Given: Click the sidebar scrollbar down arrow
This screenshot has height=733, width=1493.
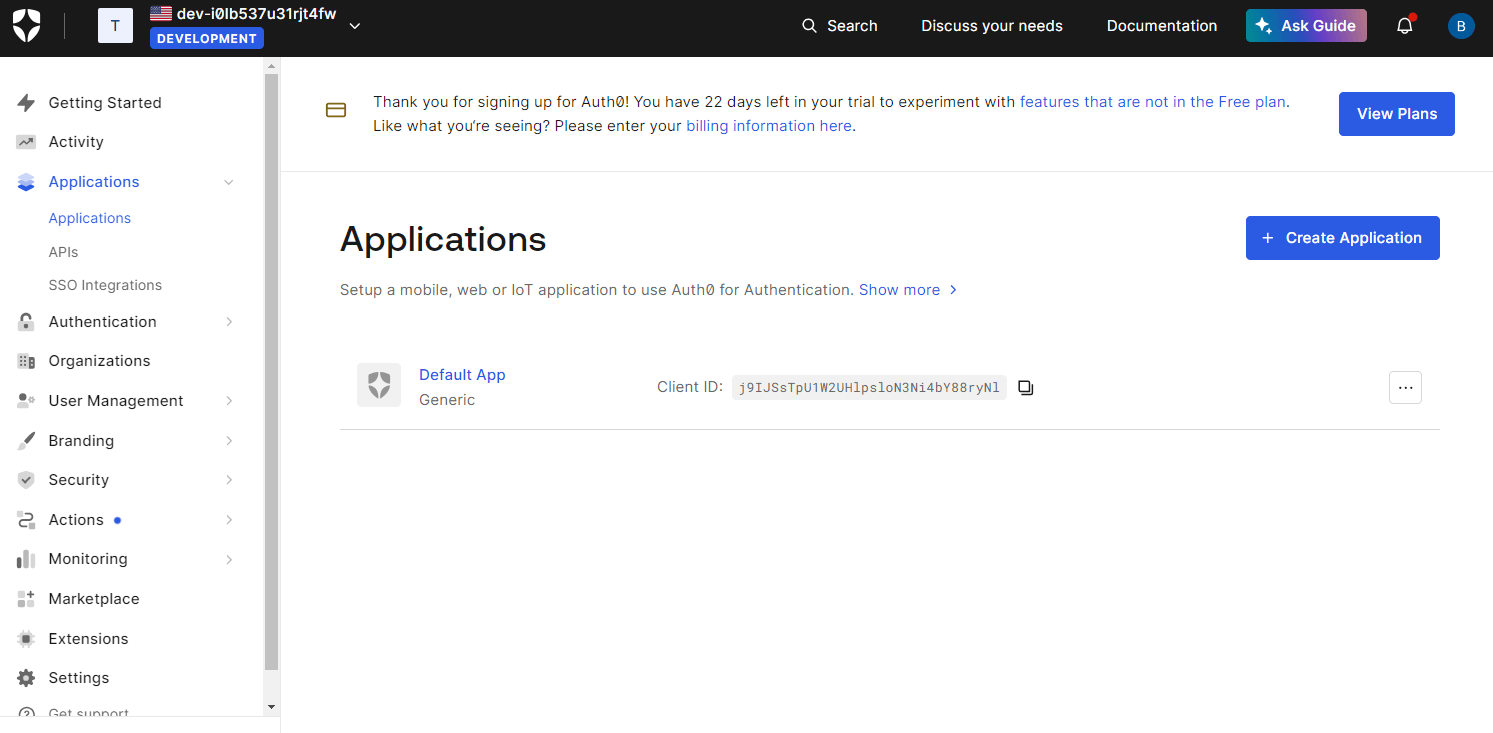Looking at the screenshot, I should pyautogui.click(x=271, y=706).
